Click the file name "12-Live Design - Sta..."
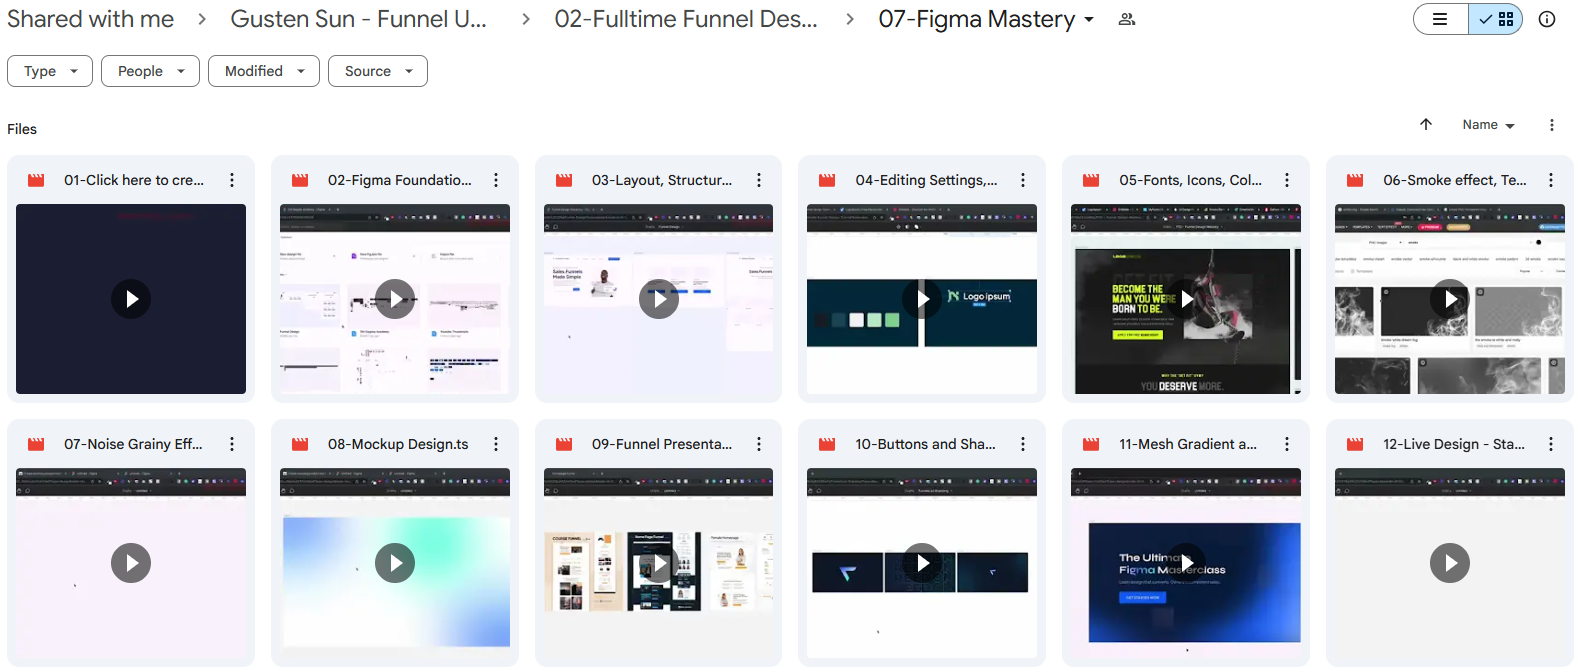 coord(1454,444)
